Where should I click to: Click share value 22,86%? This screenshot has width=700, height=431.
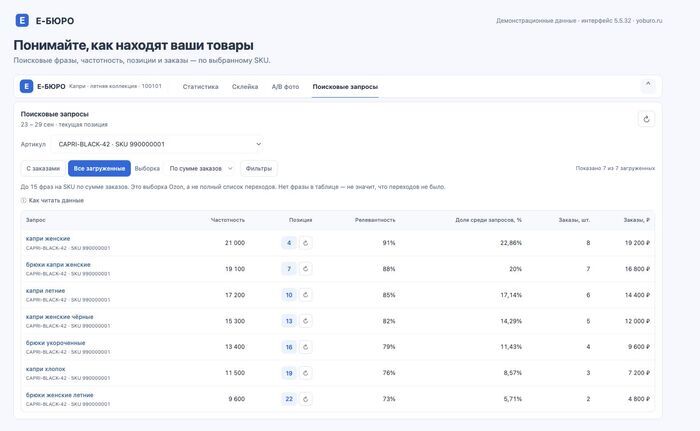click(511, 243)
